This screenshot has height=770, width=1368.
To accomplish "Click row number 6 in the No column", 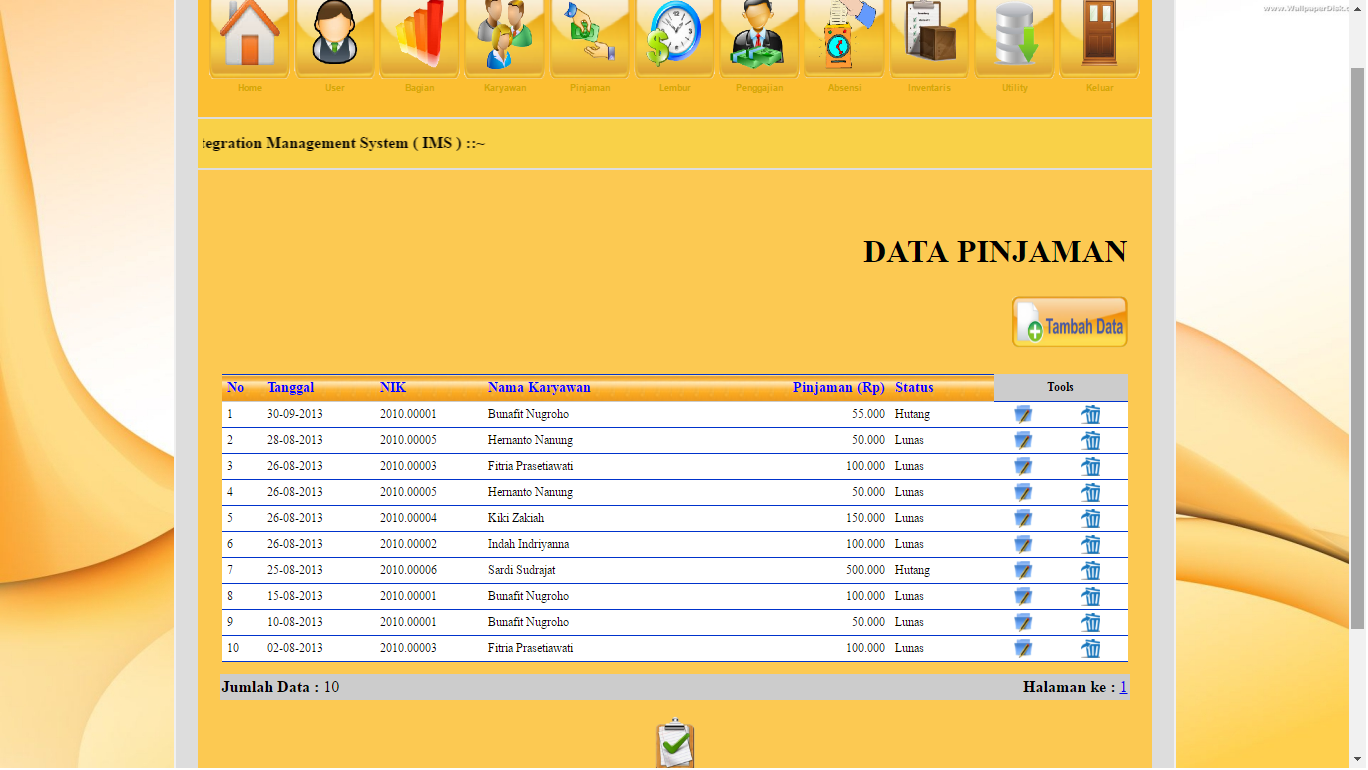I will coord(231,544).
